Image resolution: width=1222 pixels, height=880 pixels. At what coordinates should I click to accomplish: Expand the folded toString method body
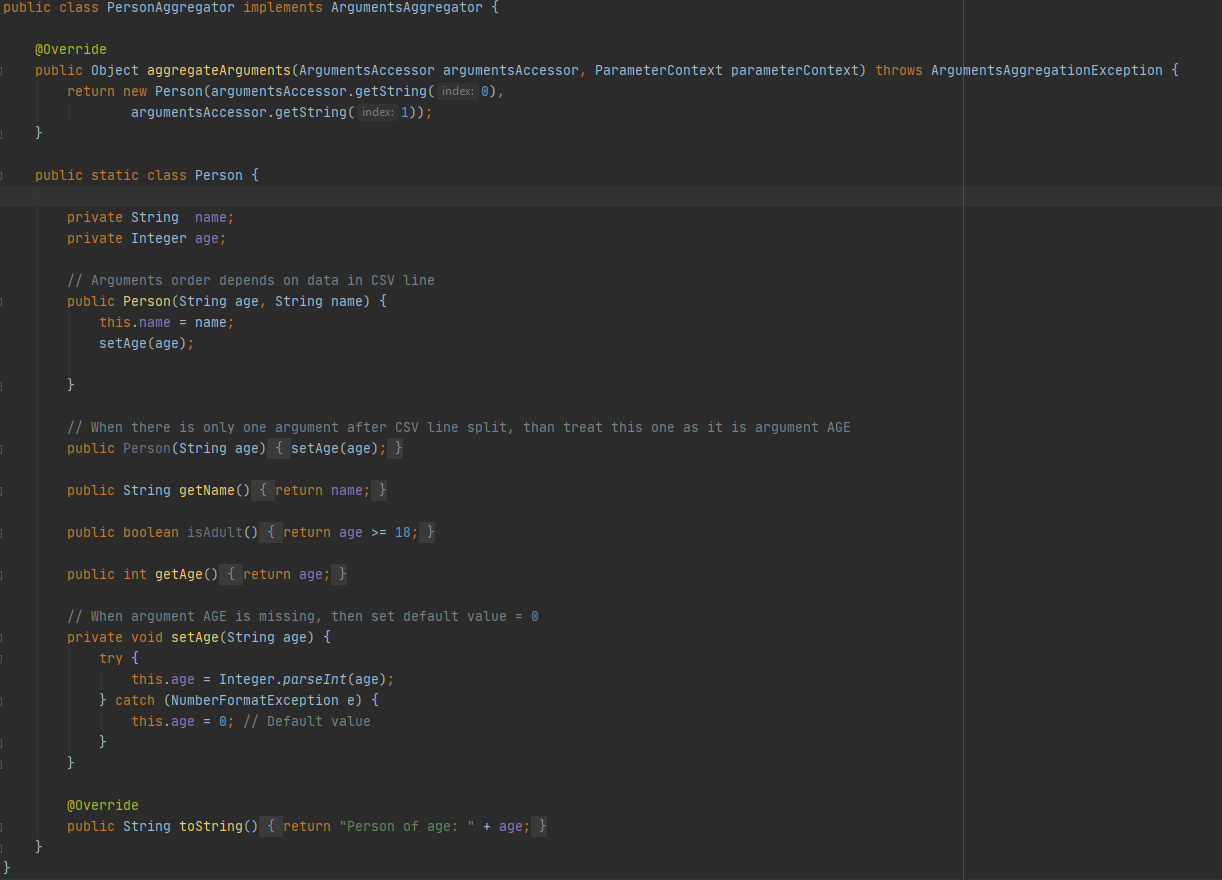[272, 826]
